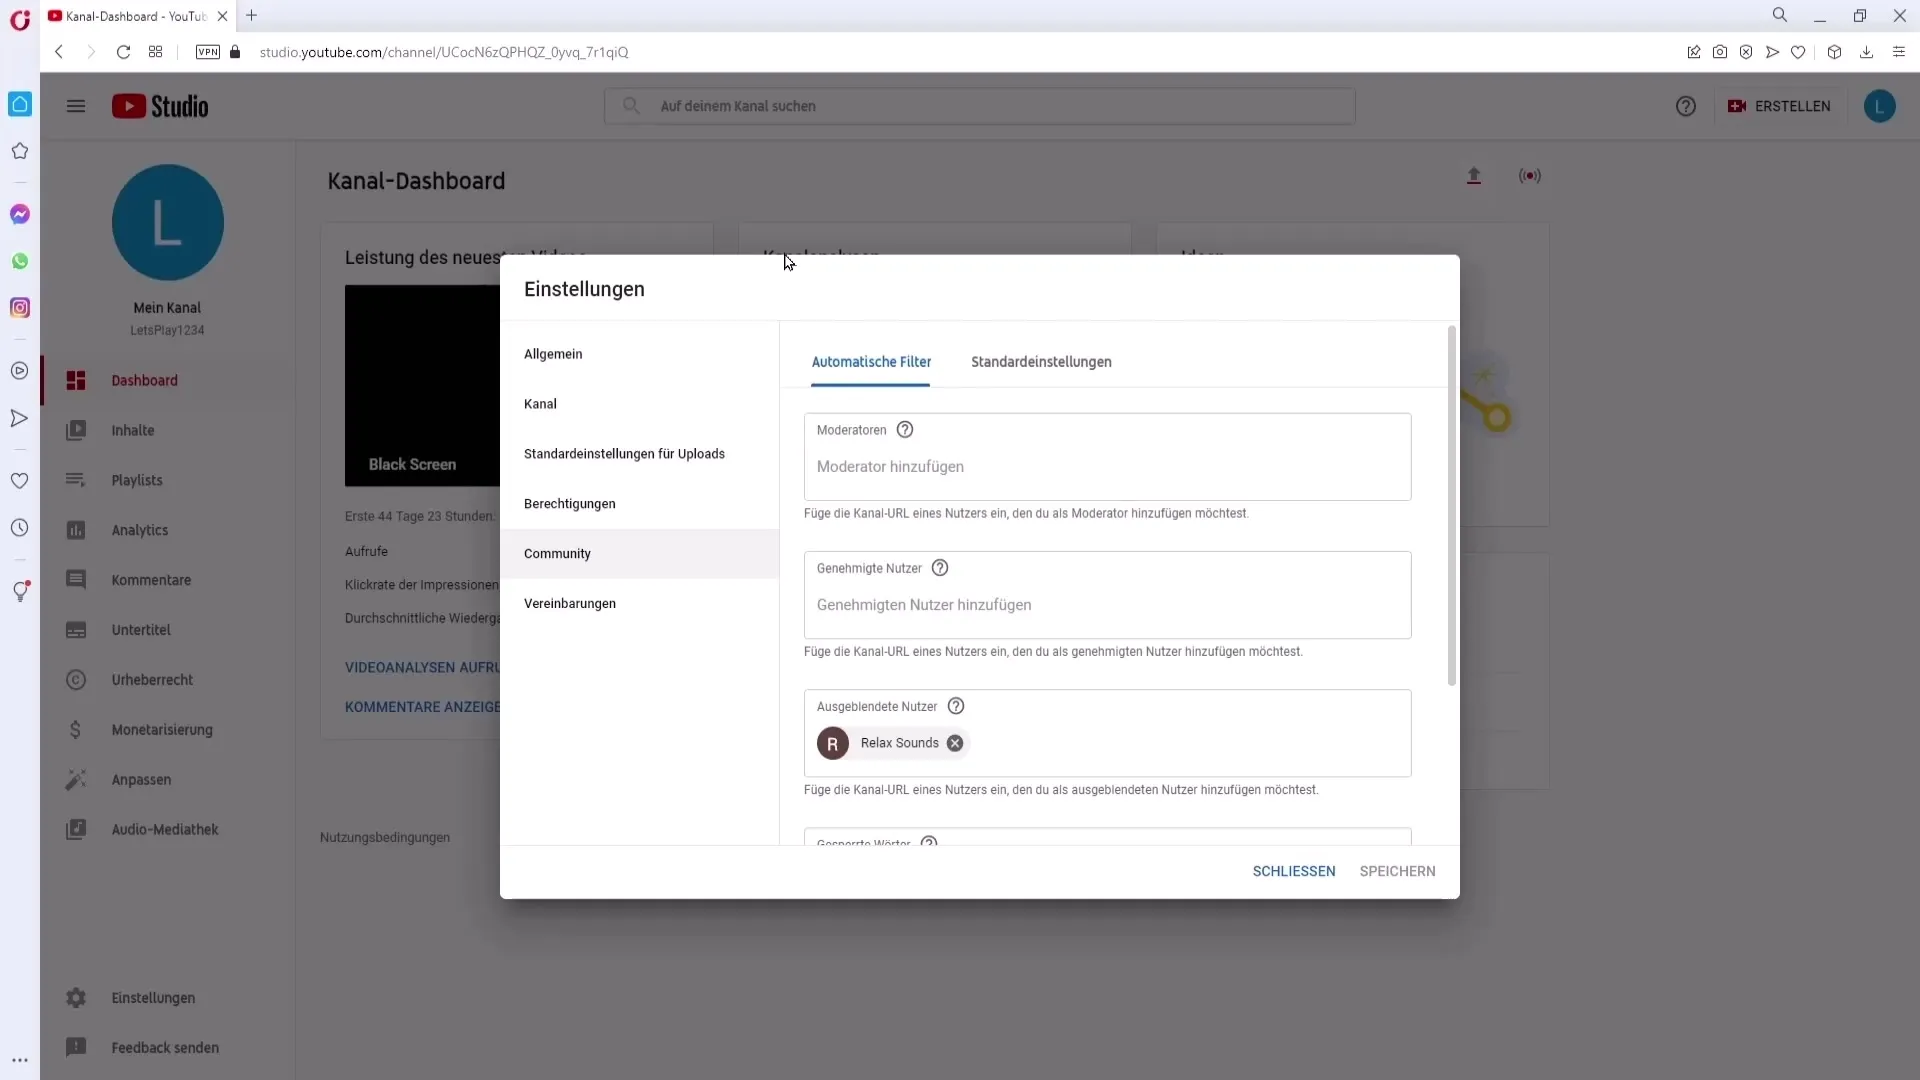The image size is (1920, 1080).
Task: Click the settings dialog vertical scrollbar
Action: 1452,506
